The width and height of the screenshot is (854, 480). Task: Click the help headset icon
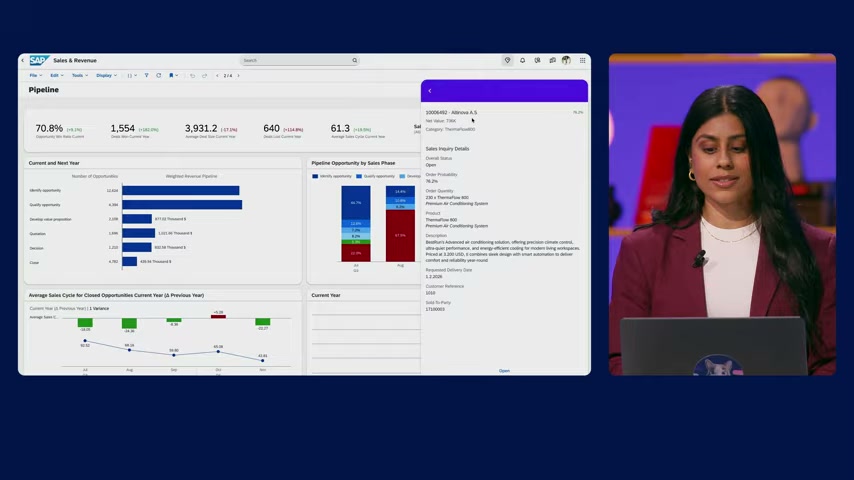point(537,60)
